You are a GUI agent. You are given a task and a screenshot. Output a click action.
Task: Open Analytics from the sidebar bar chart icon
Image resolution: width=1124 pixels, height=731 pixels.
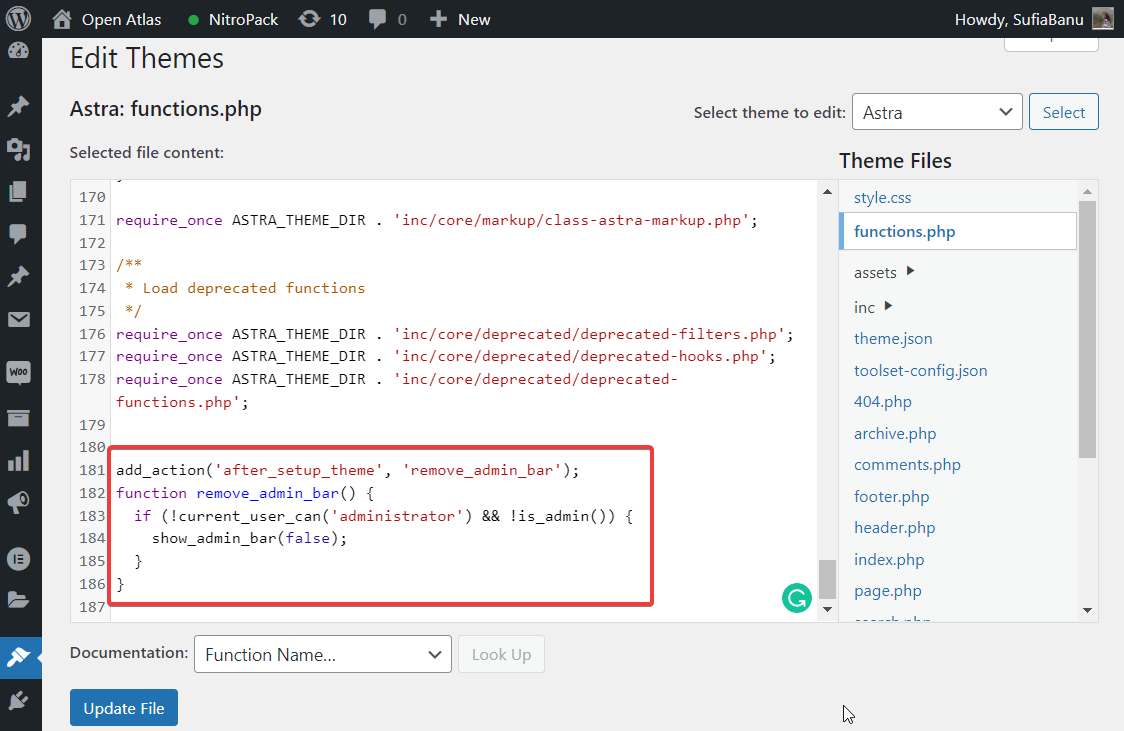click(19, 461)
